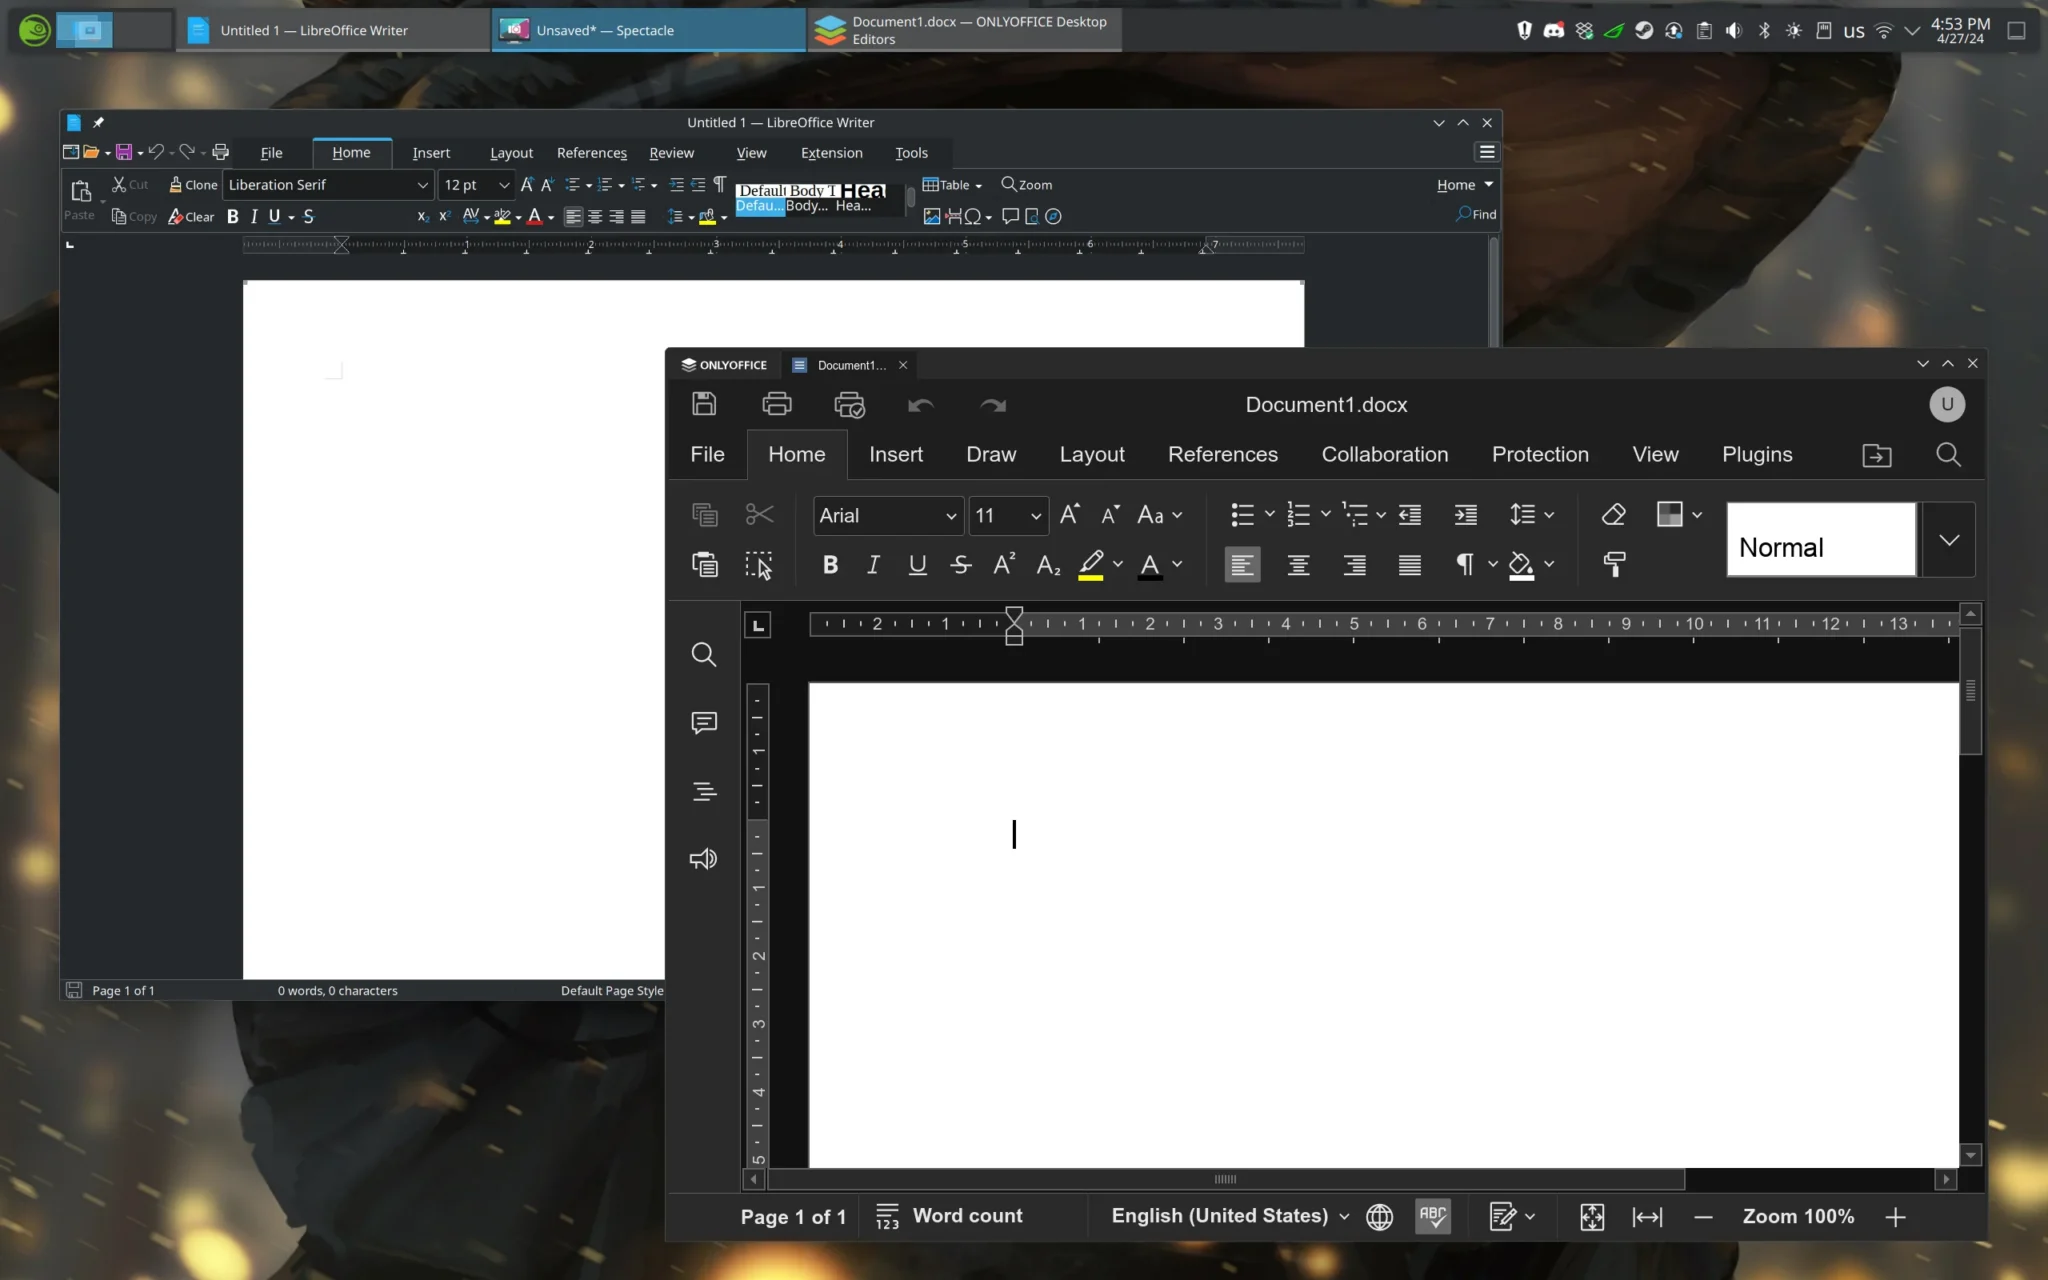Open the 12 pt size dropdown in LibreOffice

pyautogui.click(x=503, y=185)
